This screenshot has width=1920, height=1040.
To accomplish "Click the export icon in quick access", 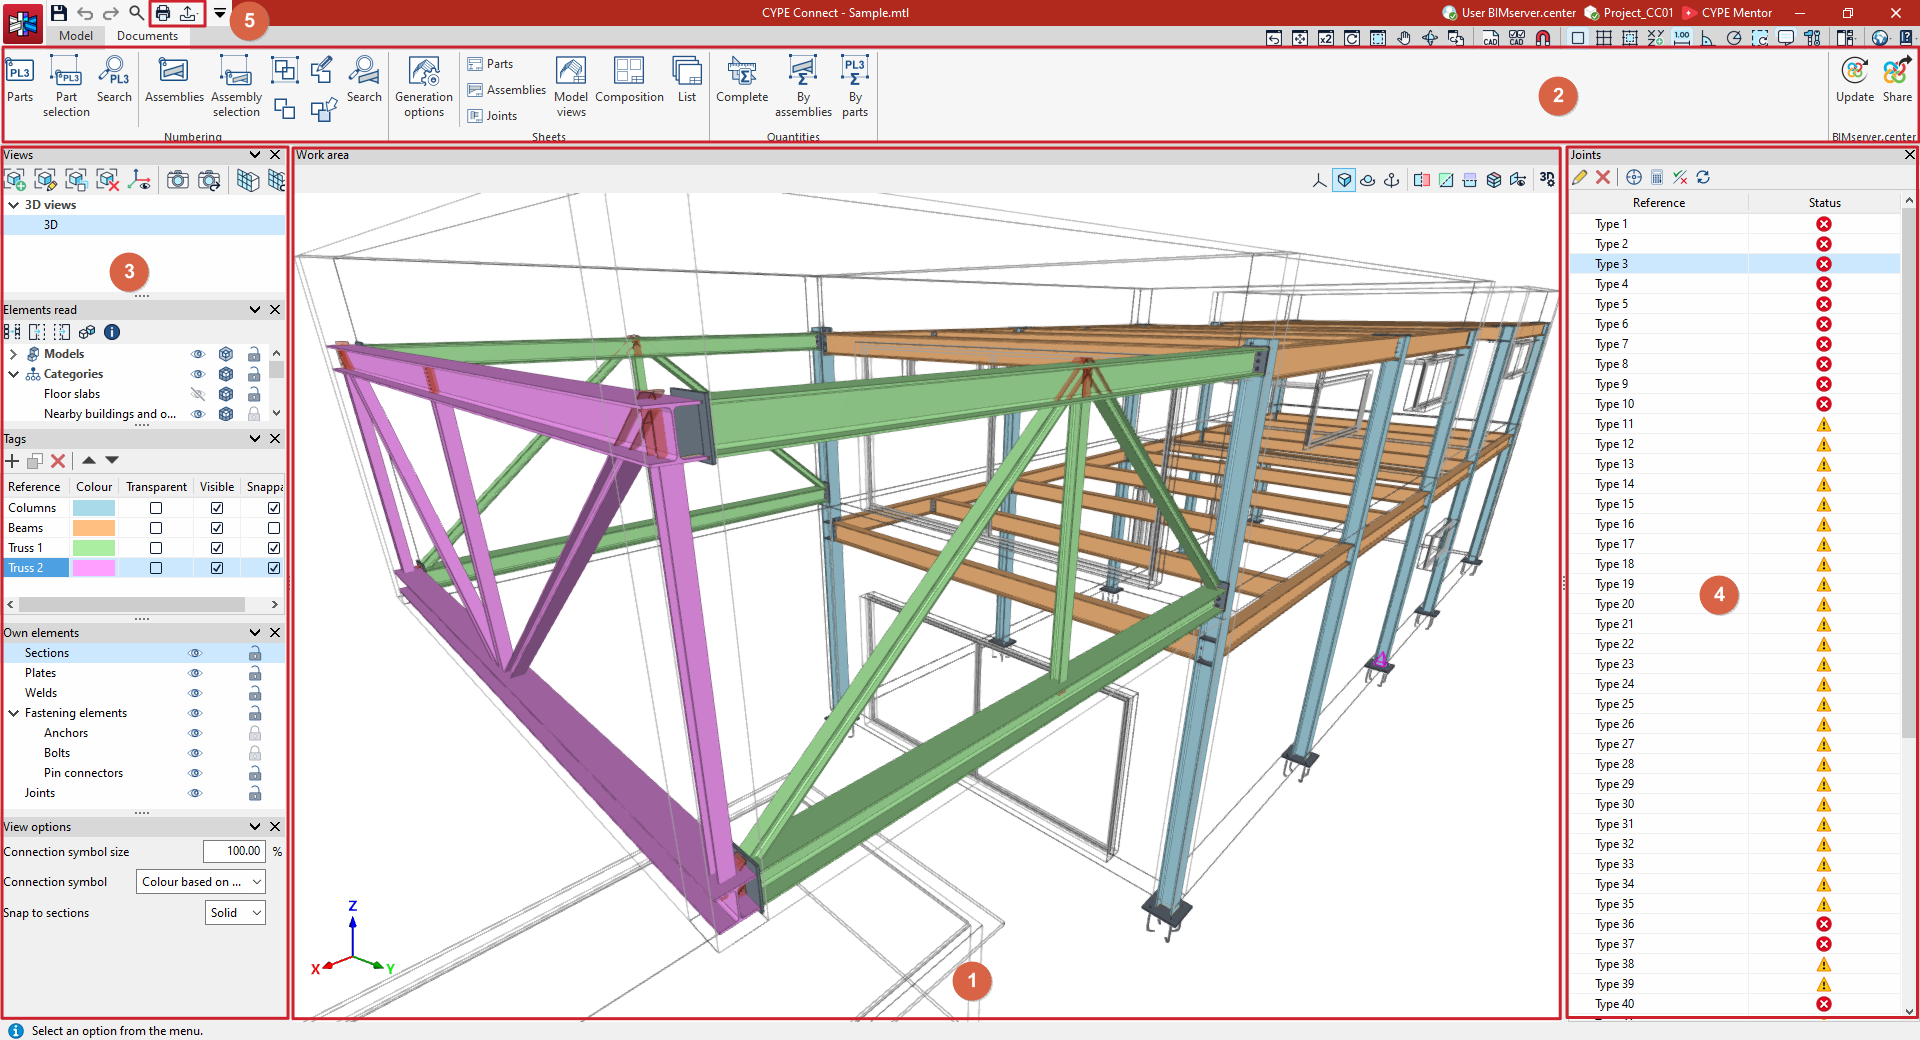I will click(188, 13).
